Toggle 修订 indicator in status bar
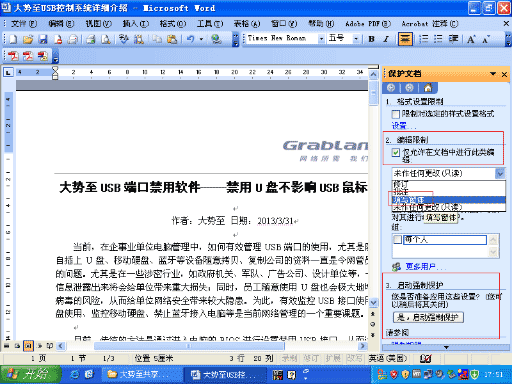 point(311,358)
